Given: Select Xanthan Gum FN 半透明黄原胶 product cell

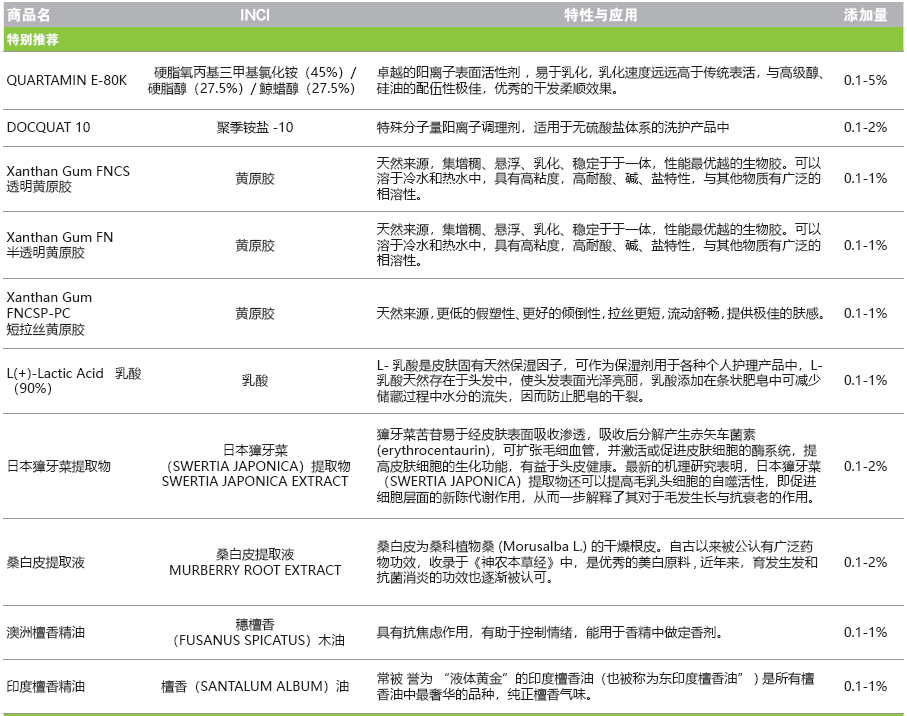Looking at the screenshot, I should [x=60, y=245].
